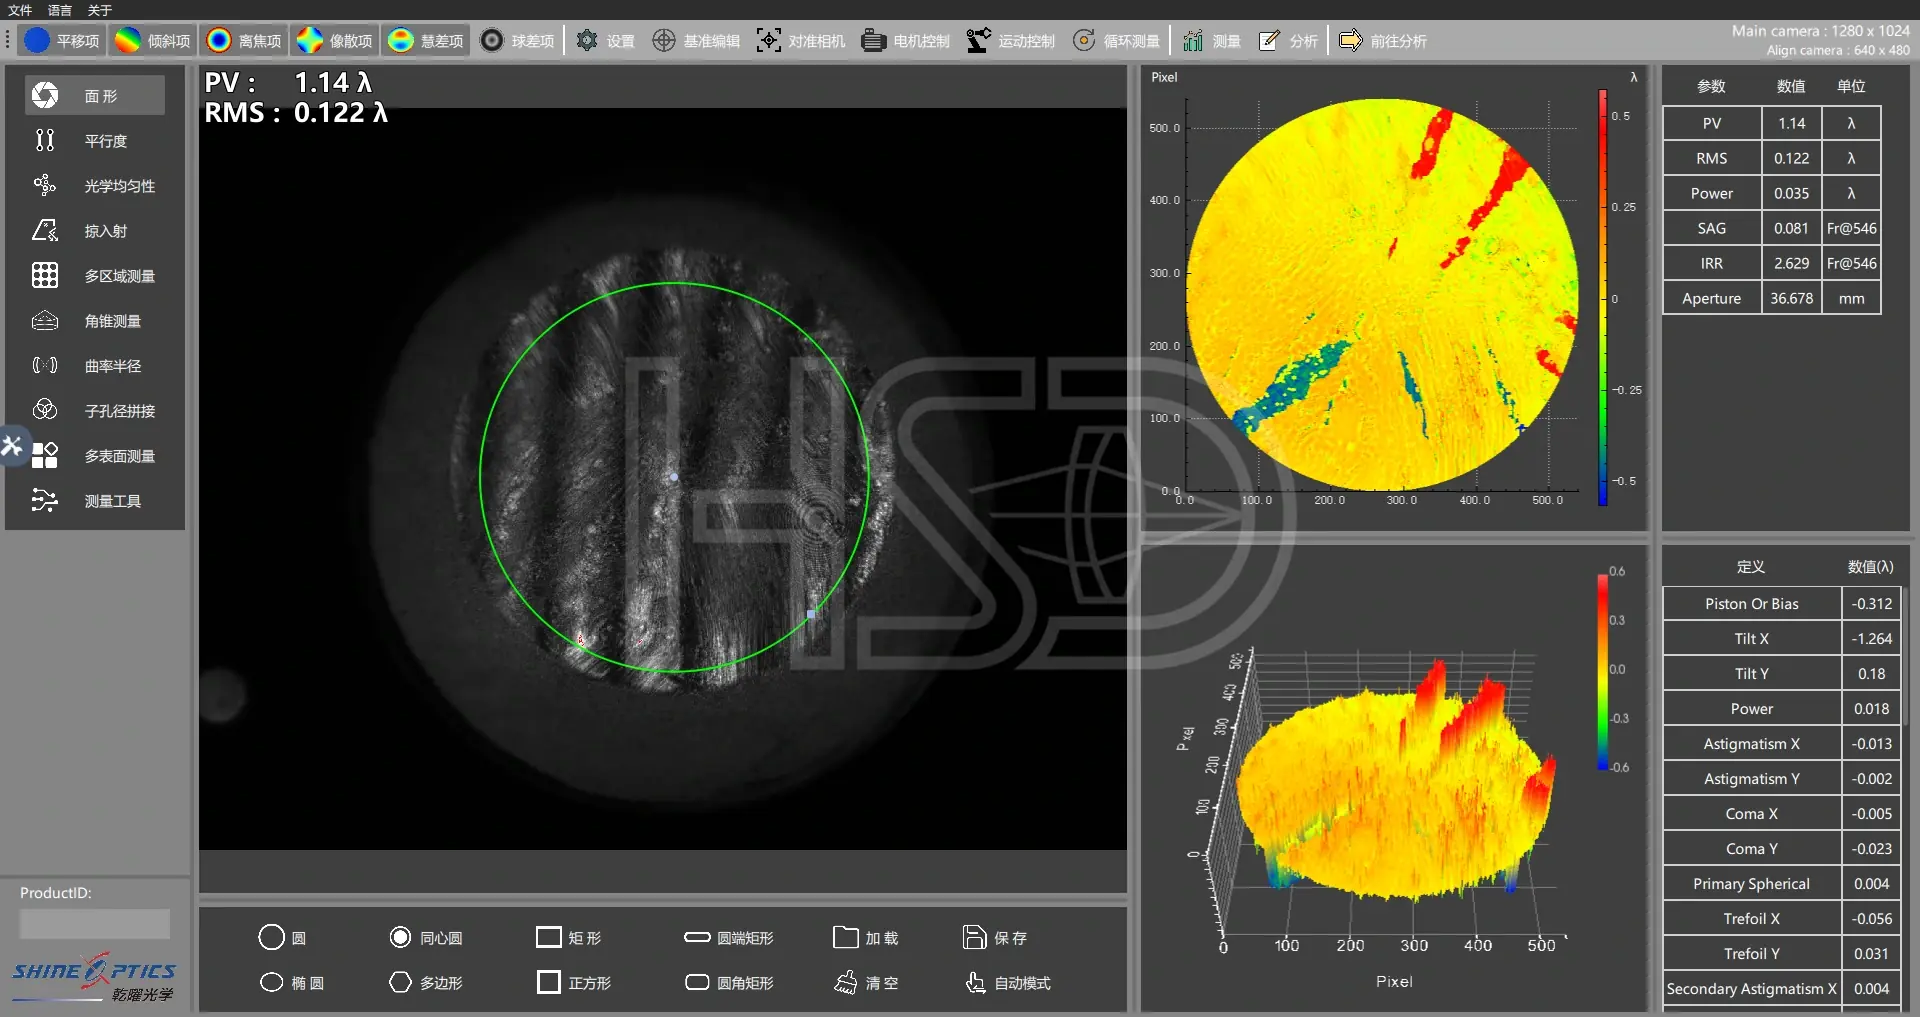The image size is (1920, 1017).
Task: Click the 2D wavefront map color scale bar
Action: (x=1602, y=298)
